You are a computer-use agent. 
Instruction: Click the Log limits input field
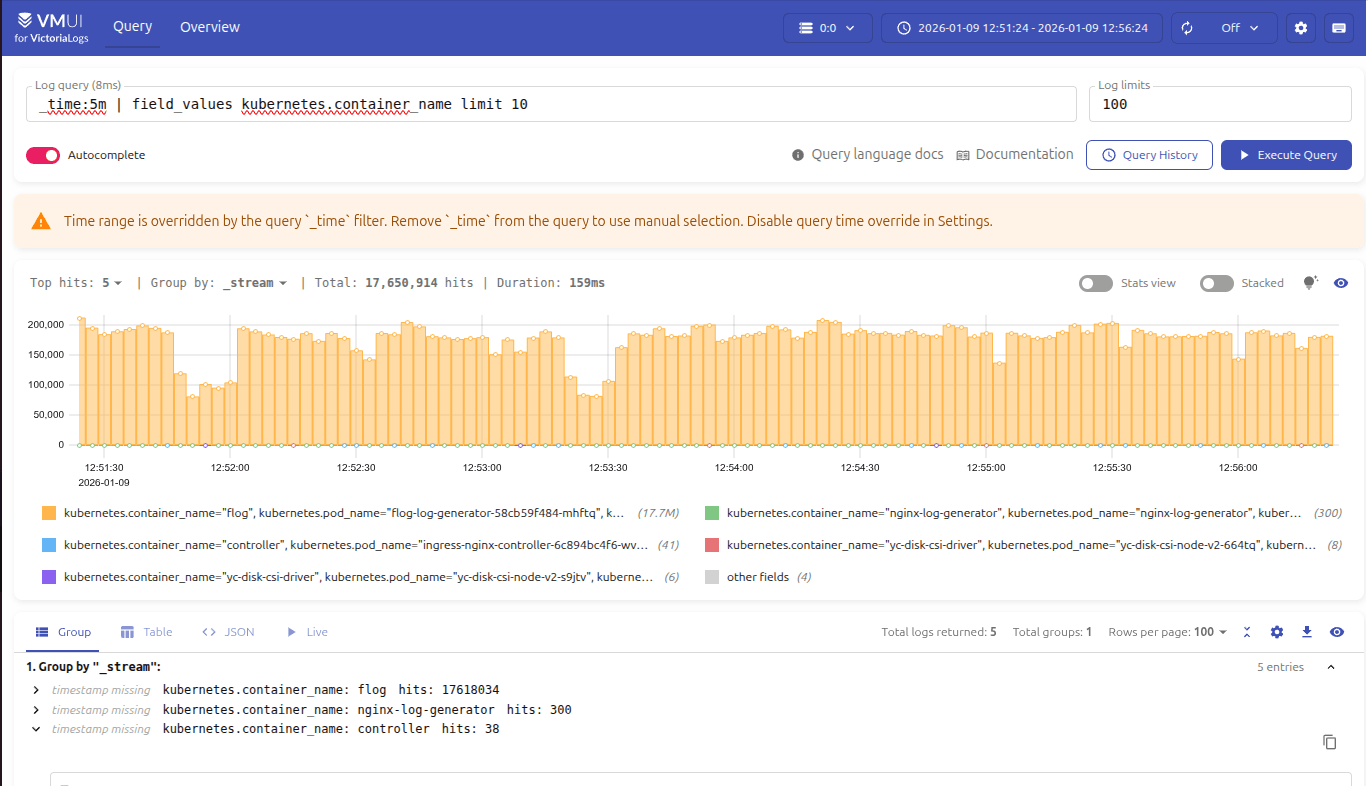point(1219,103)
